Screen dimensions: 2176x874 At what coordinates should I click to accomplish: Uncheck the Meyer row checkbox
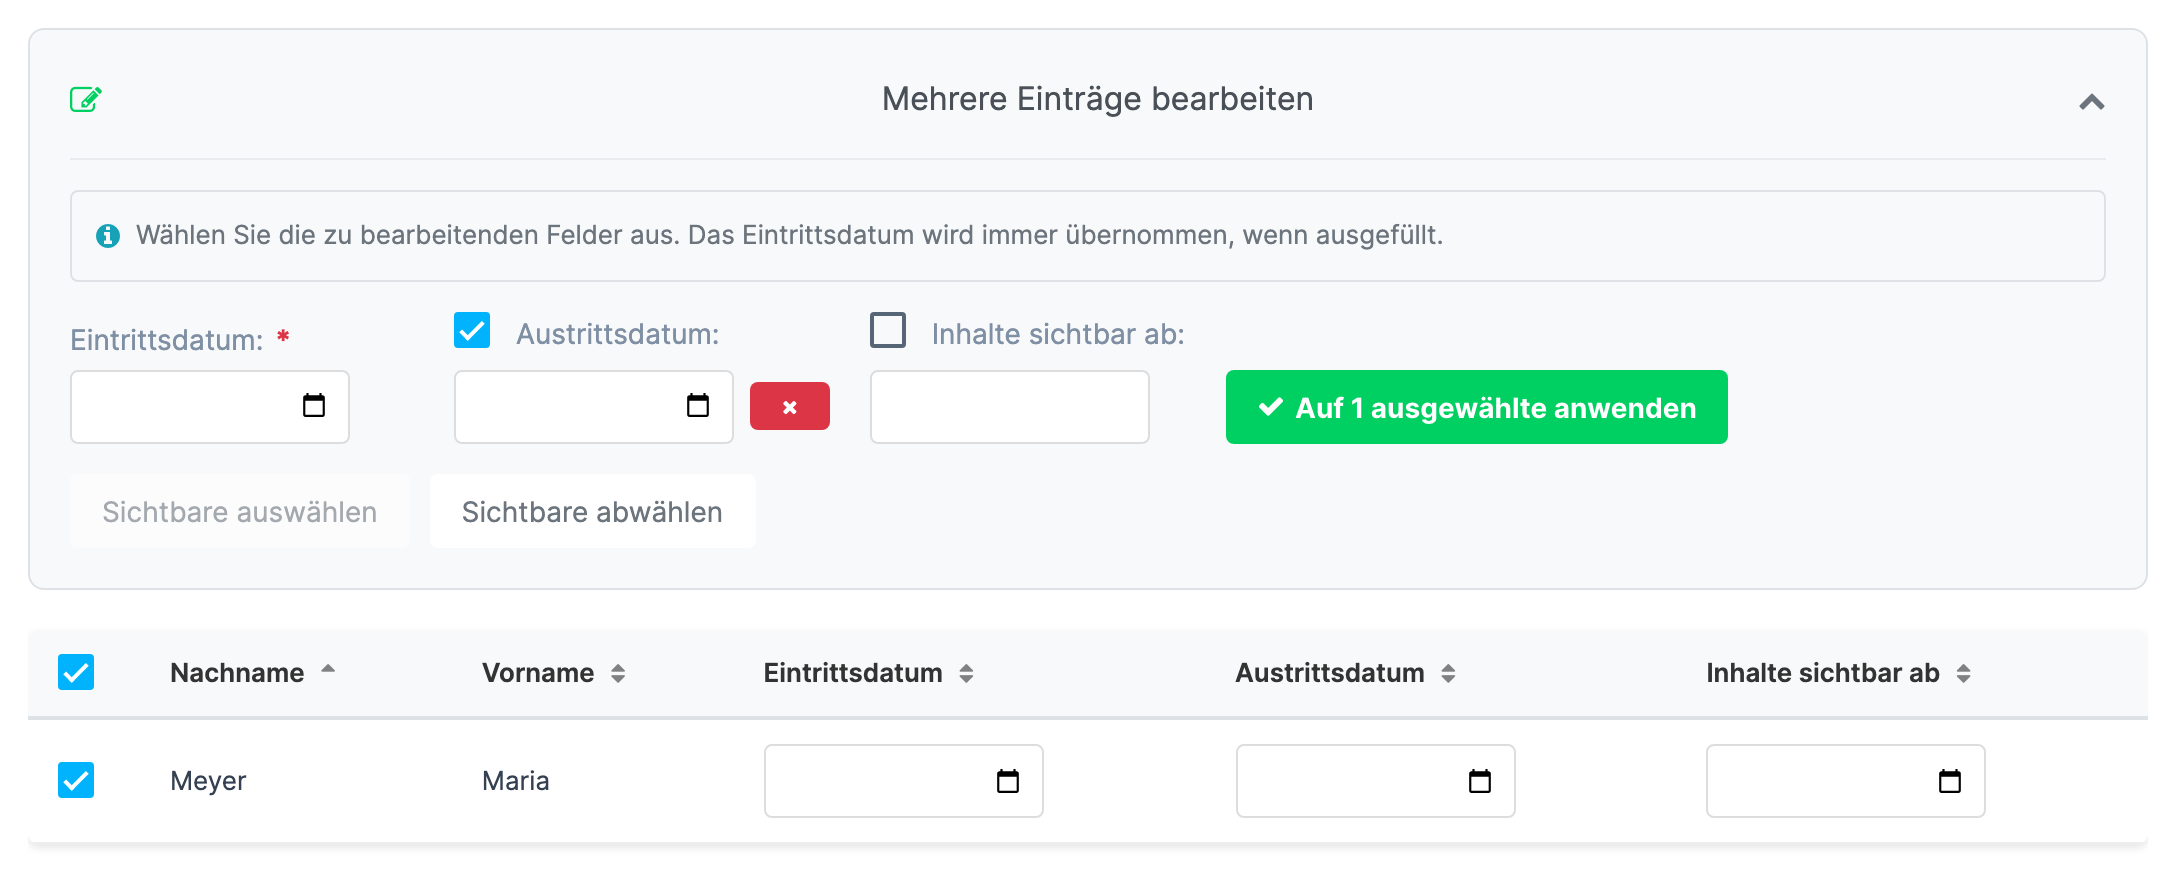76,780
